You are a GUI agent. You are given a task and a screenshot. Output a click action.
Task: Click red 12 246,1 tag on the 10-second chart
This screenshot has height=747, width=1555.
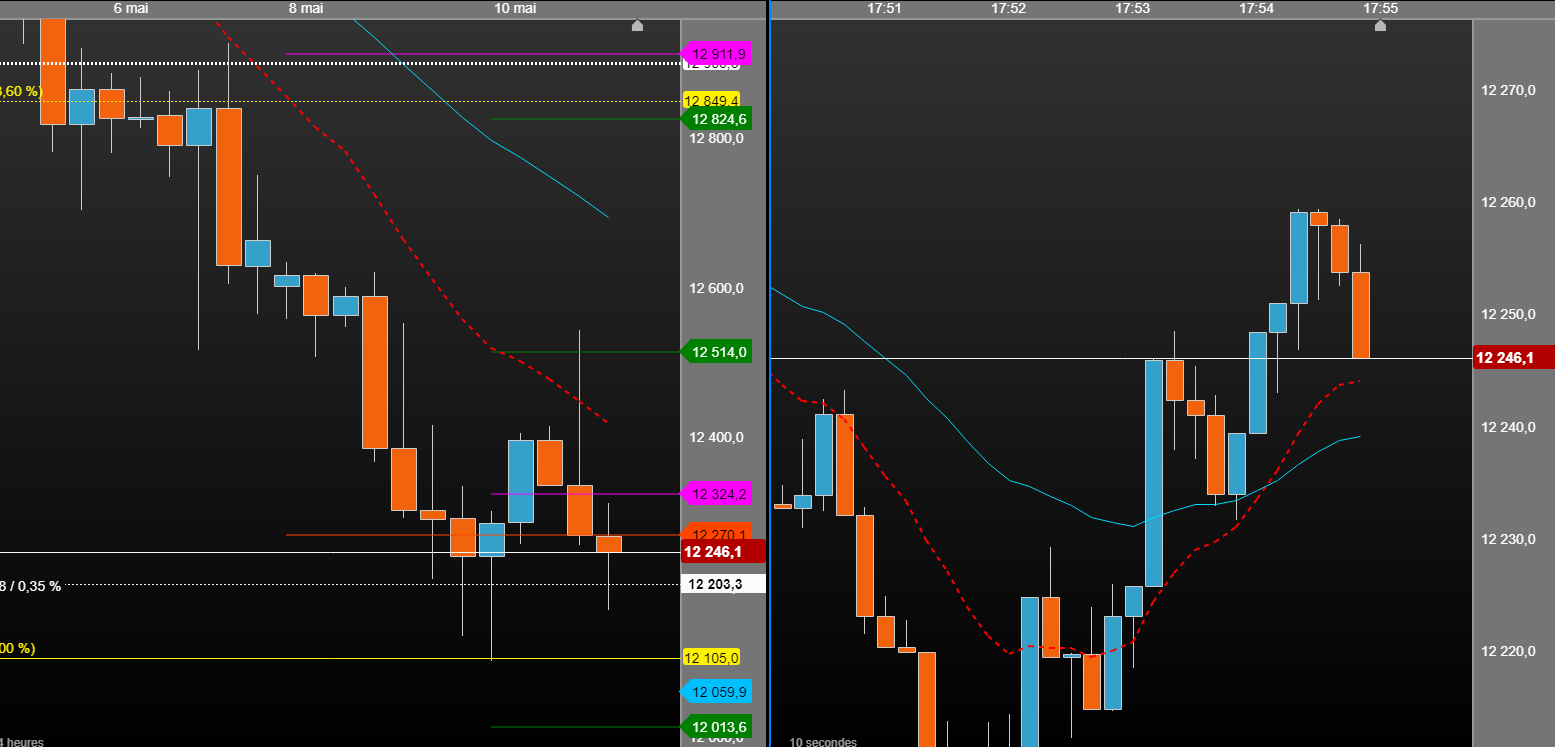click(x=1514, y=357)
